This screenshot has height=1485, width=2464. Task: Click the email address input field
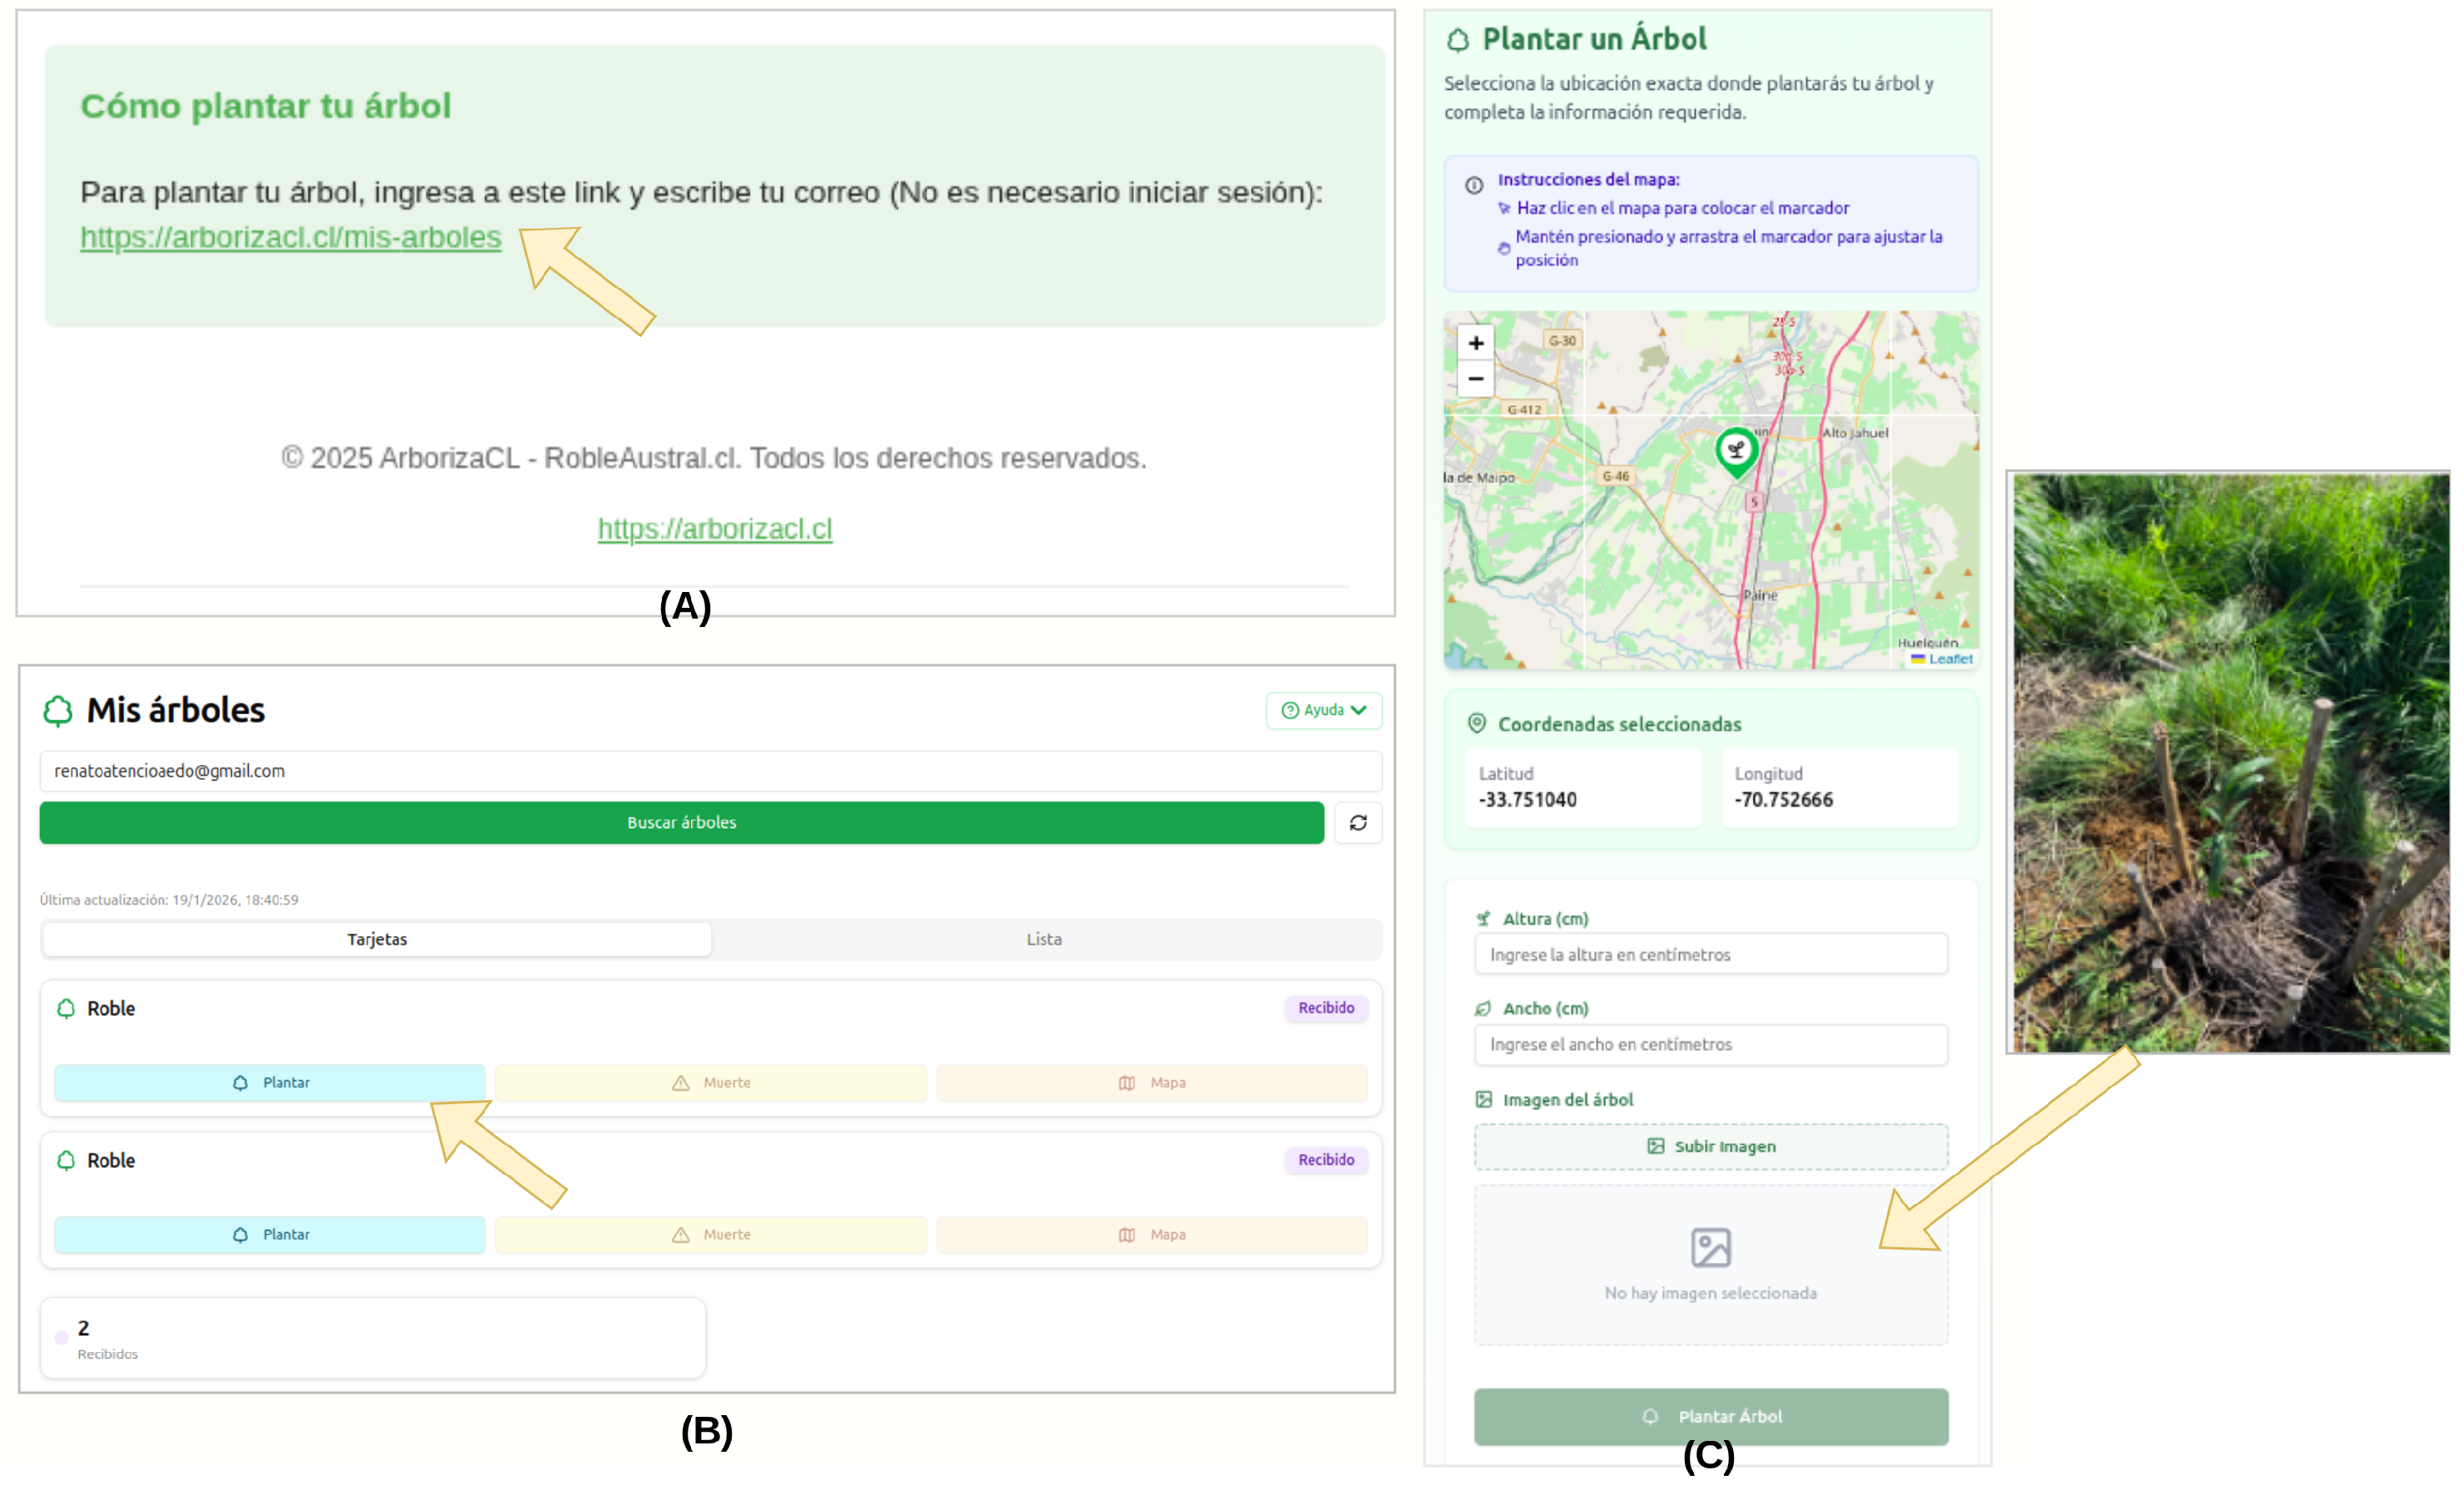pyautogui.click(x=710, y=771)
